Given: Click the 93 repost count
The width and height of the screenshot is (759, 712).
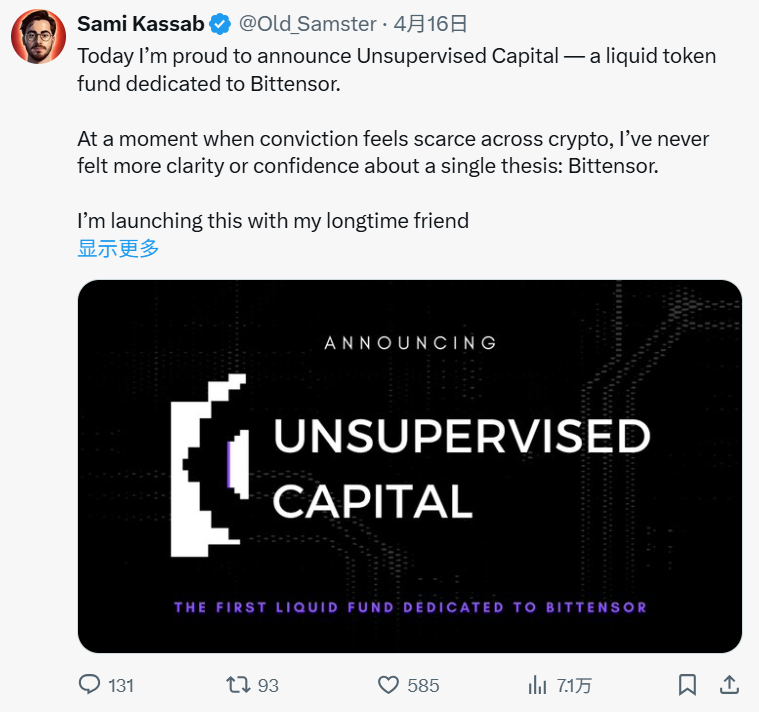Looking at the screenshot, I should click(x=268, y=686).
